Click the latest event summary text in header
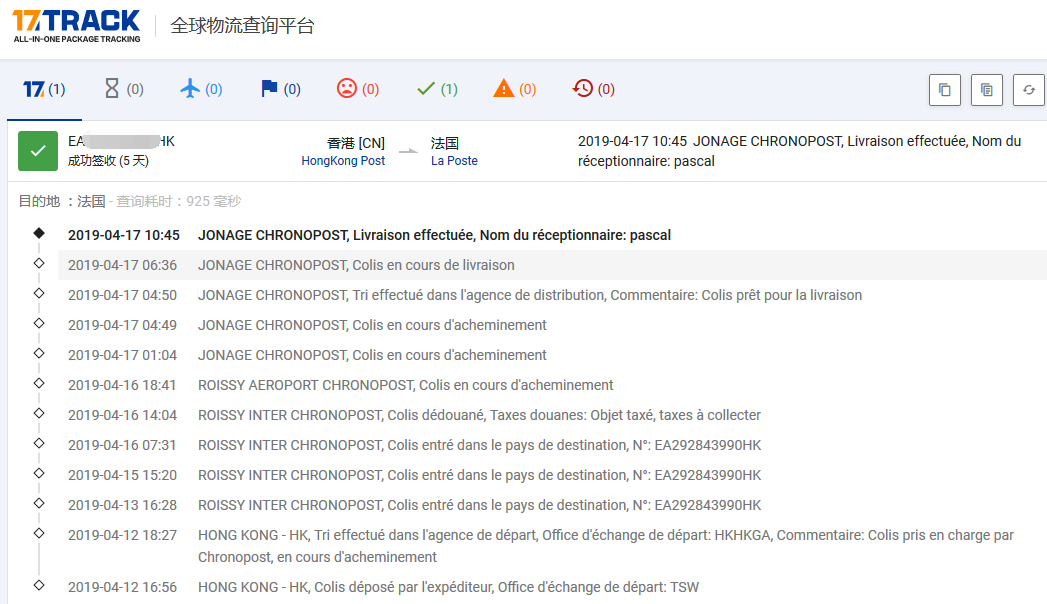 pos(799,151)
